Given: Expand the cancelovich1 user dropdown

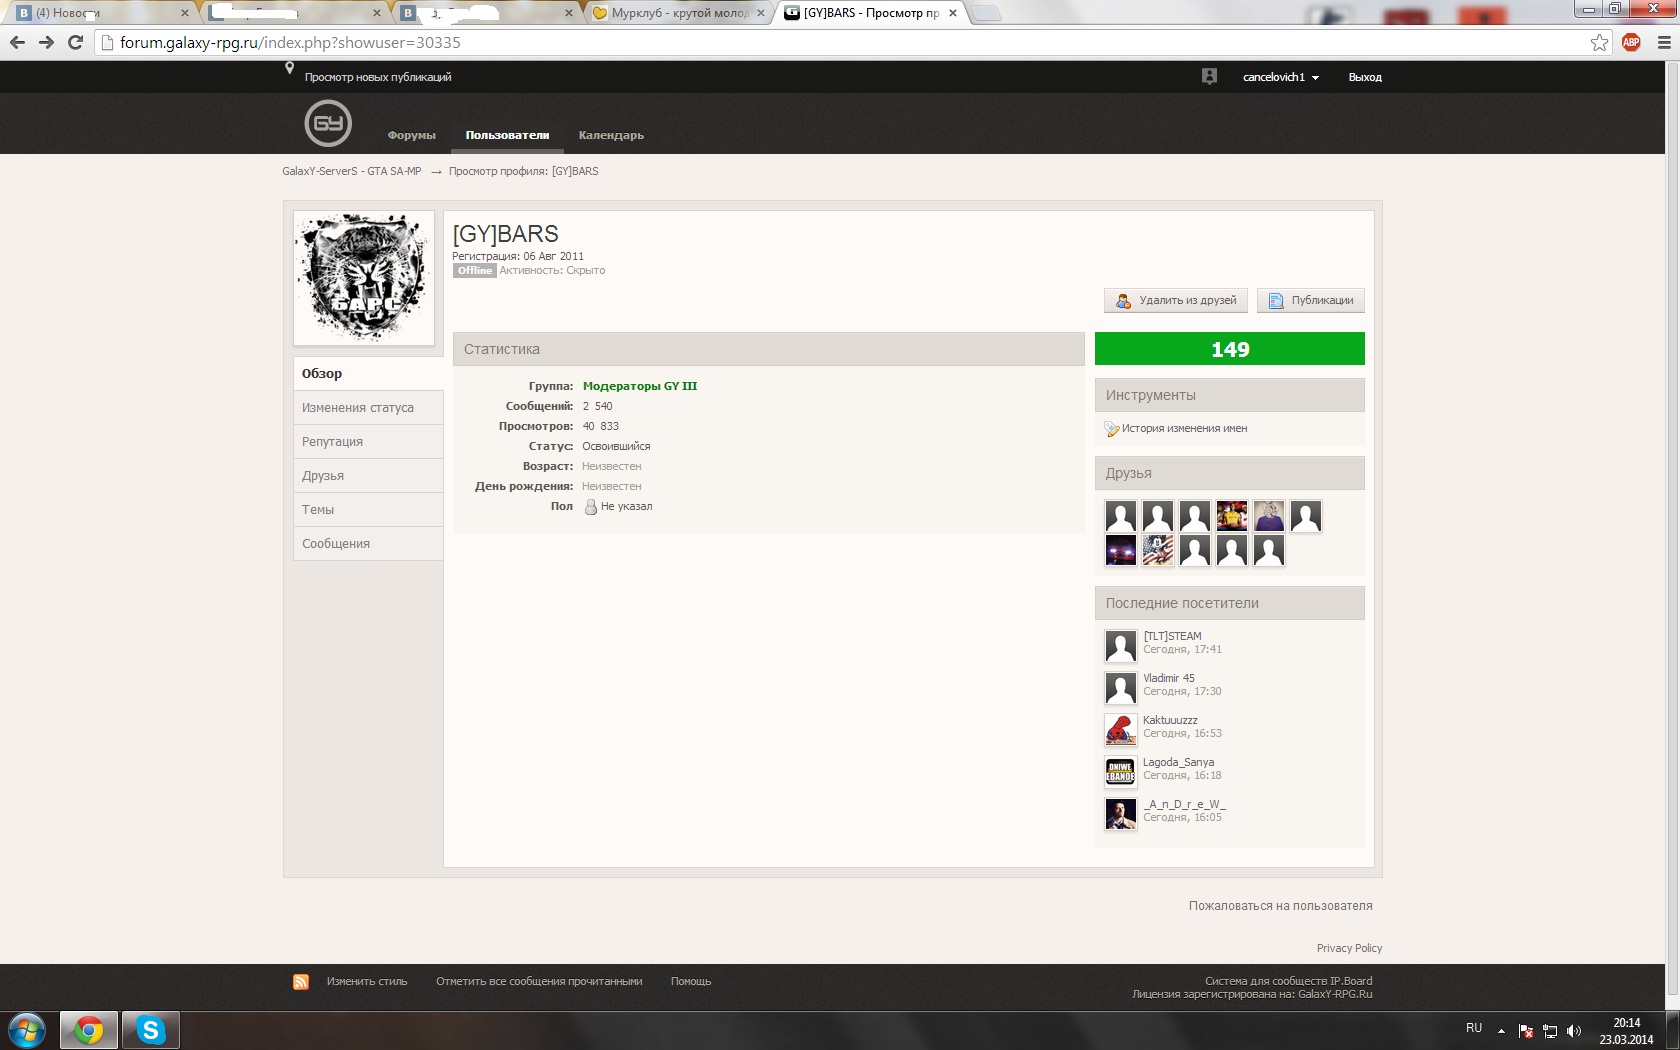Looking at the screenshot, I should pos(1281,77).
